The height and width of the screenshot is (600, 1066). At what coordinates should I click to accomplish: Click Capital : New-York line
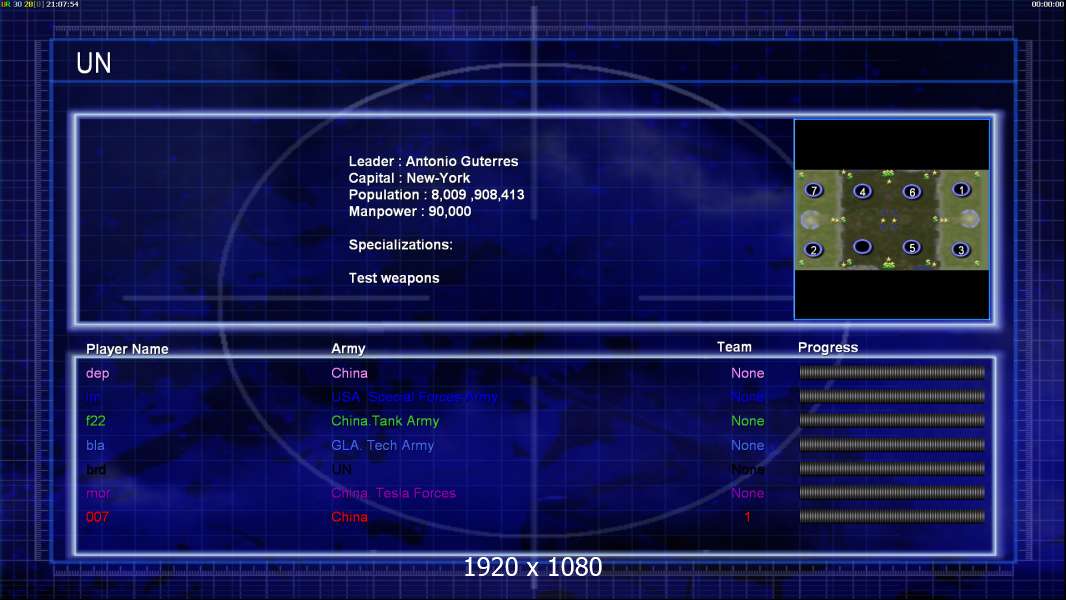[x=409, y=178]
